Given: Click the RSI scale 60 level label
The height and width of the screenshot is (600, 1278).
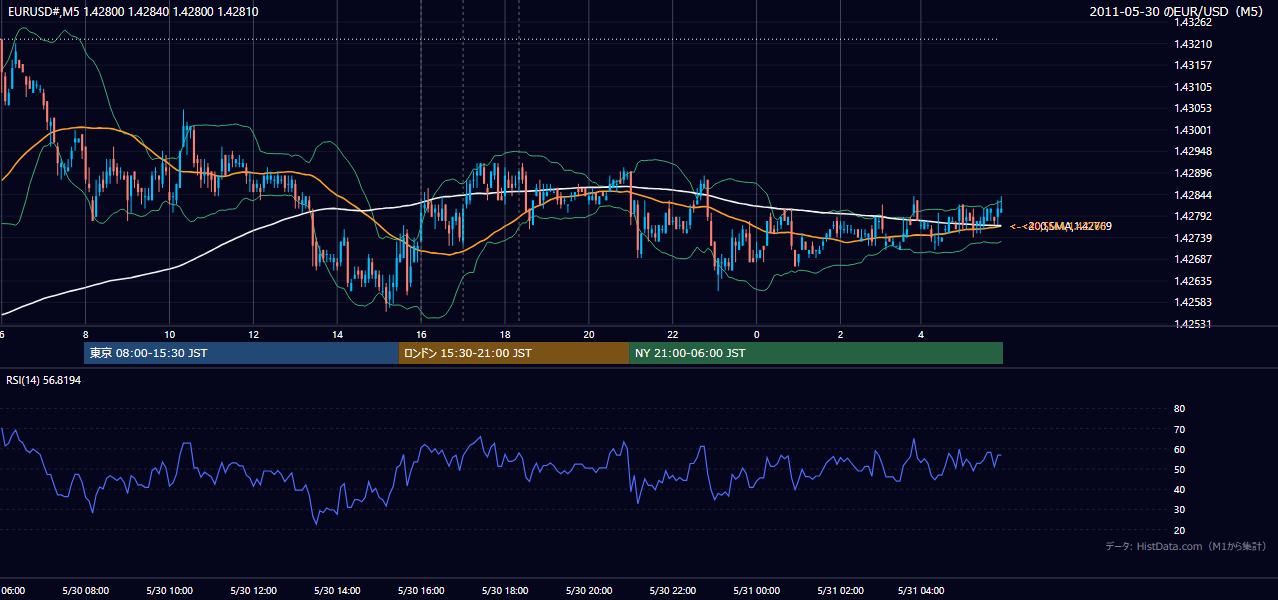Looking at the screenshot, I should [x=1179, y=449].
